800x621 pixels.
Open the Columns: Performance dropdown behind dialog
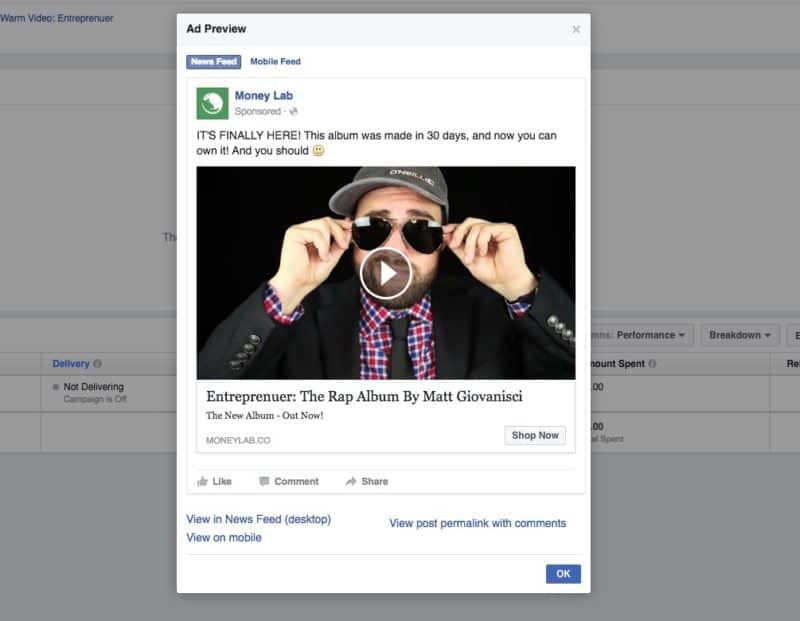click(x=642, y=335)
